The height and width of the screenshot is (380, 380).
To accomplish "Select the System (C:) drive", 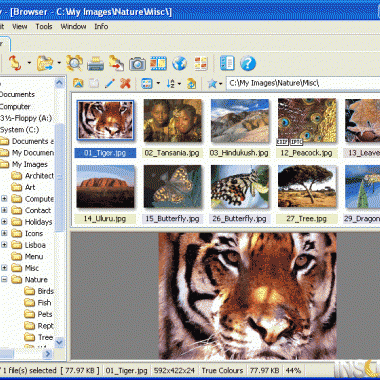I will pyautogui.click(x=20, y=130).
